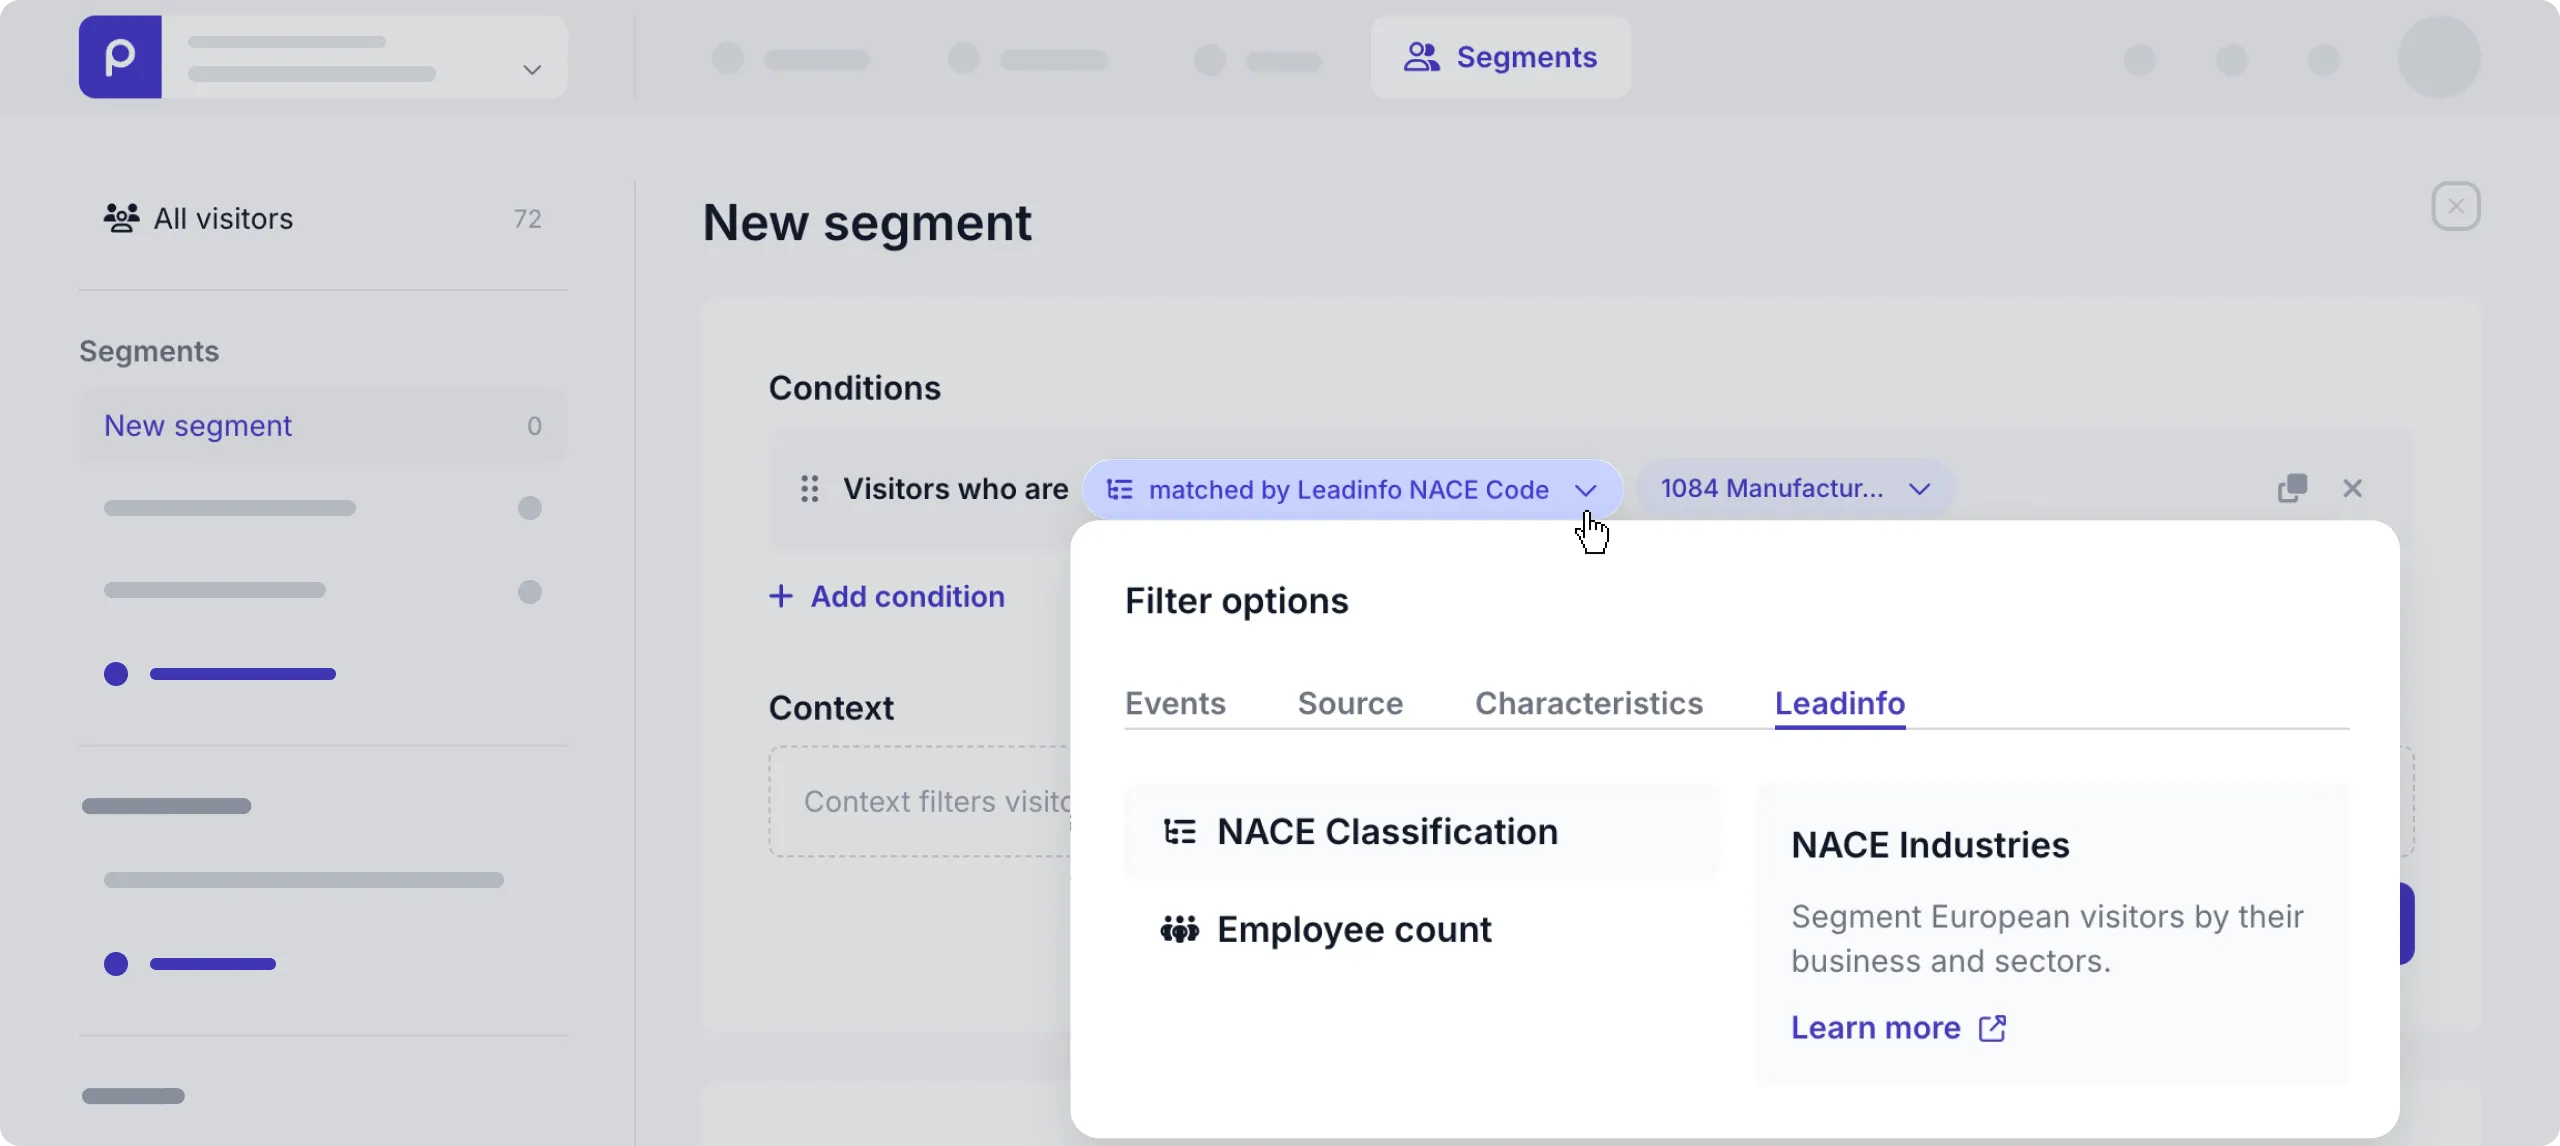The image size is (2560, 1146).
Task: Click the 72 count beside All visitors
Action: pos(528,219)
